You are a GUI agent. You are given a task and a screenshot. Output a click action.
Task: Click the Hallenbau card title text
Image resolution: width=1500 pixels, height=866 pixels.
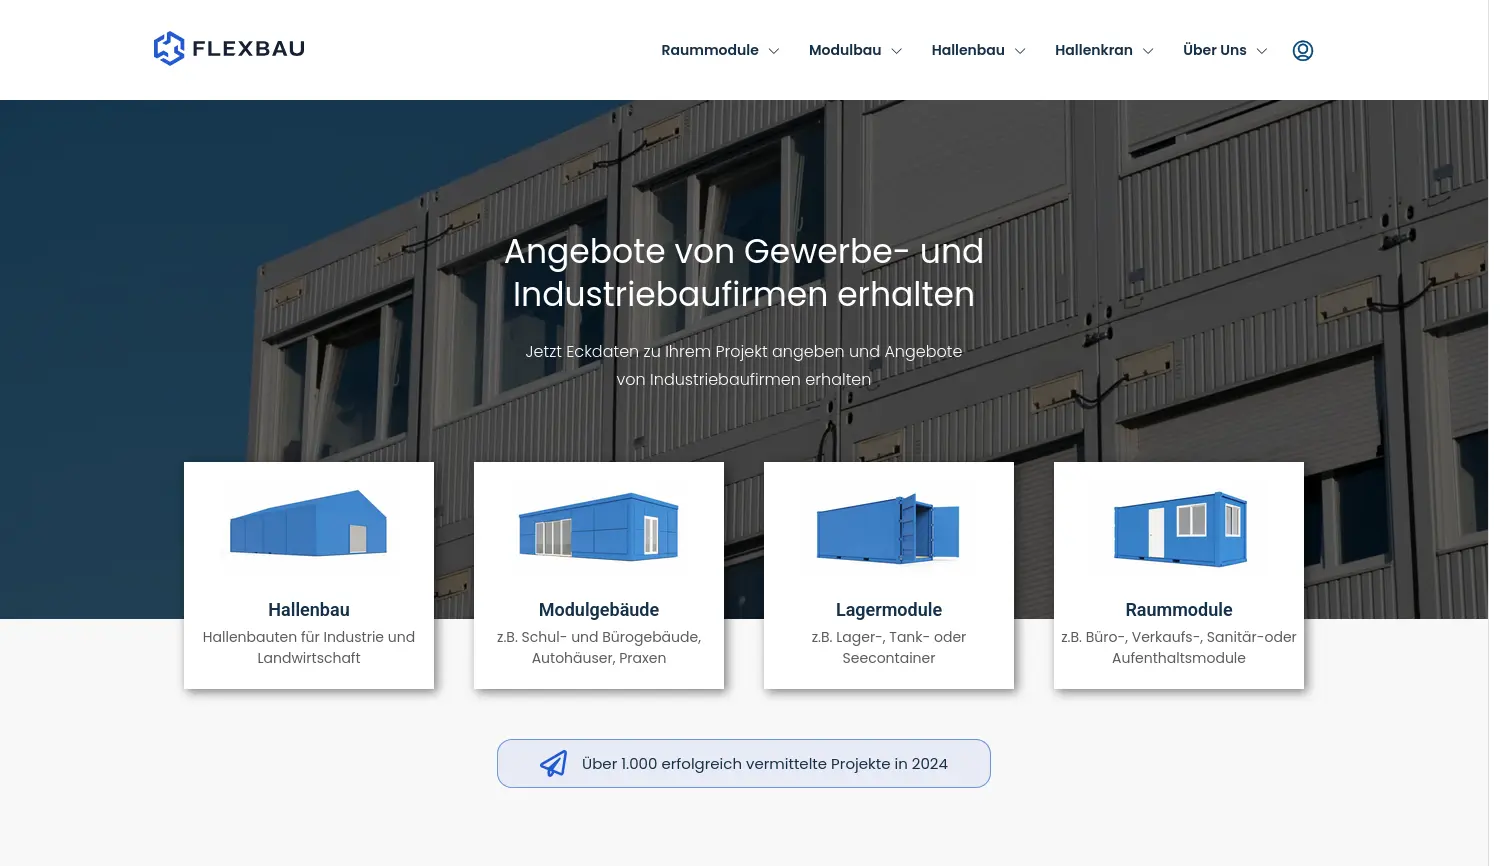click(308, 609)
